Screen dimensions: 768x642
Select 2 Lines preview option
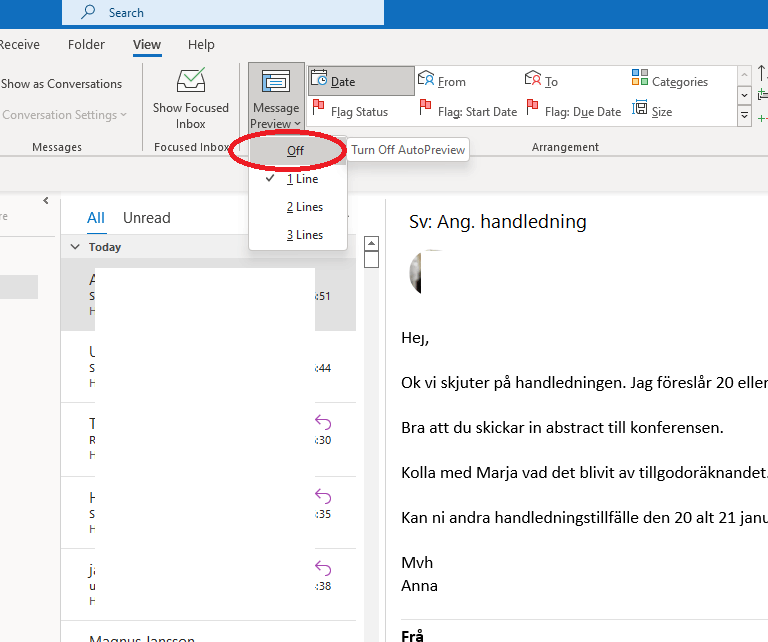coord(298,207)
